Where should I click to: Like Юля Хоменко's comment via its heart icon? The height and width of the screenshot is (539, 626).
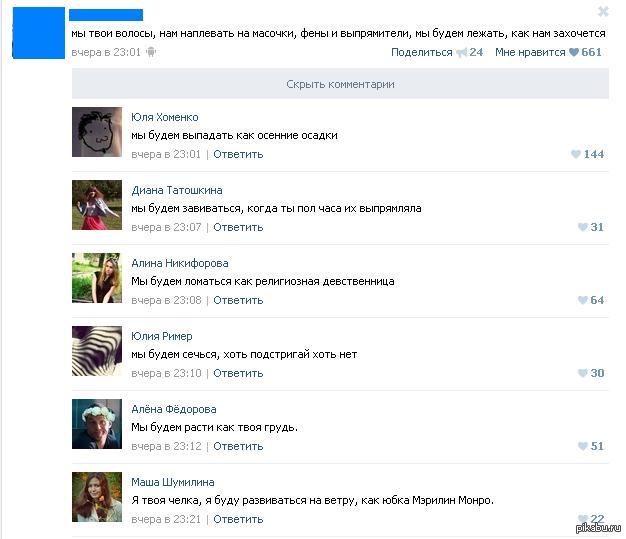pos(576,154)
